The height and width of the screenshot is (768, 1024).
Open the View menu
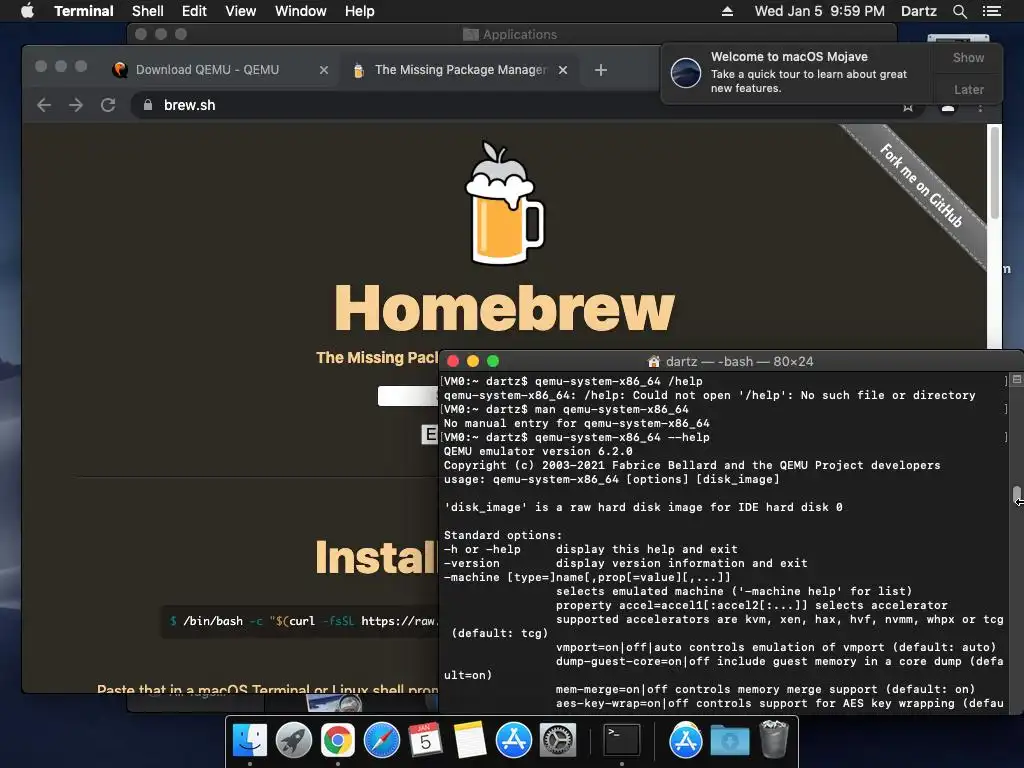(x=240, y=11)
